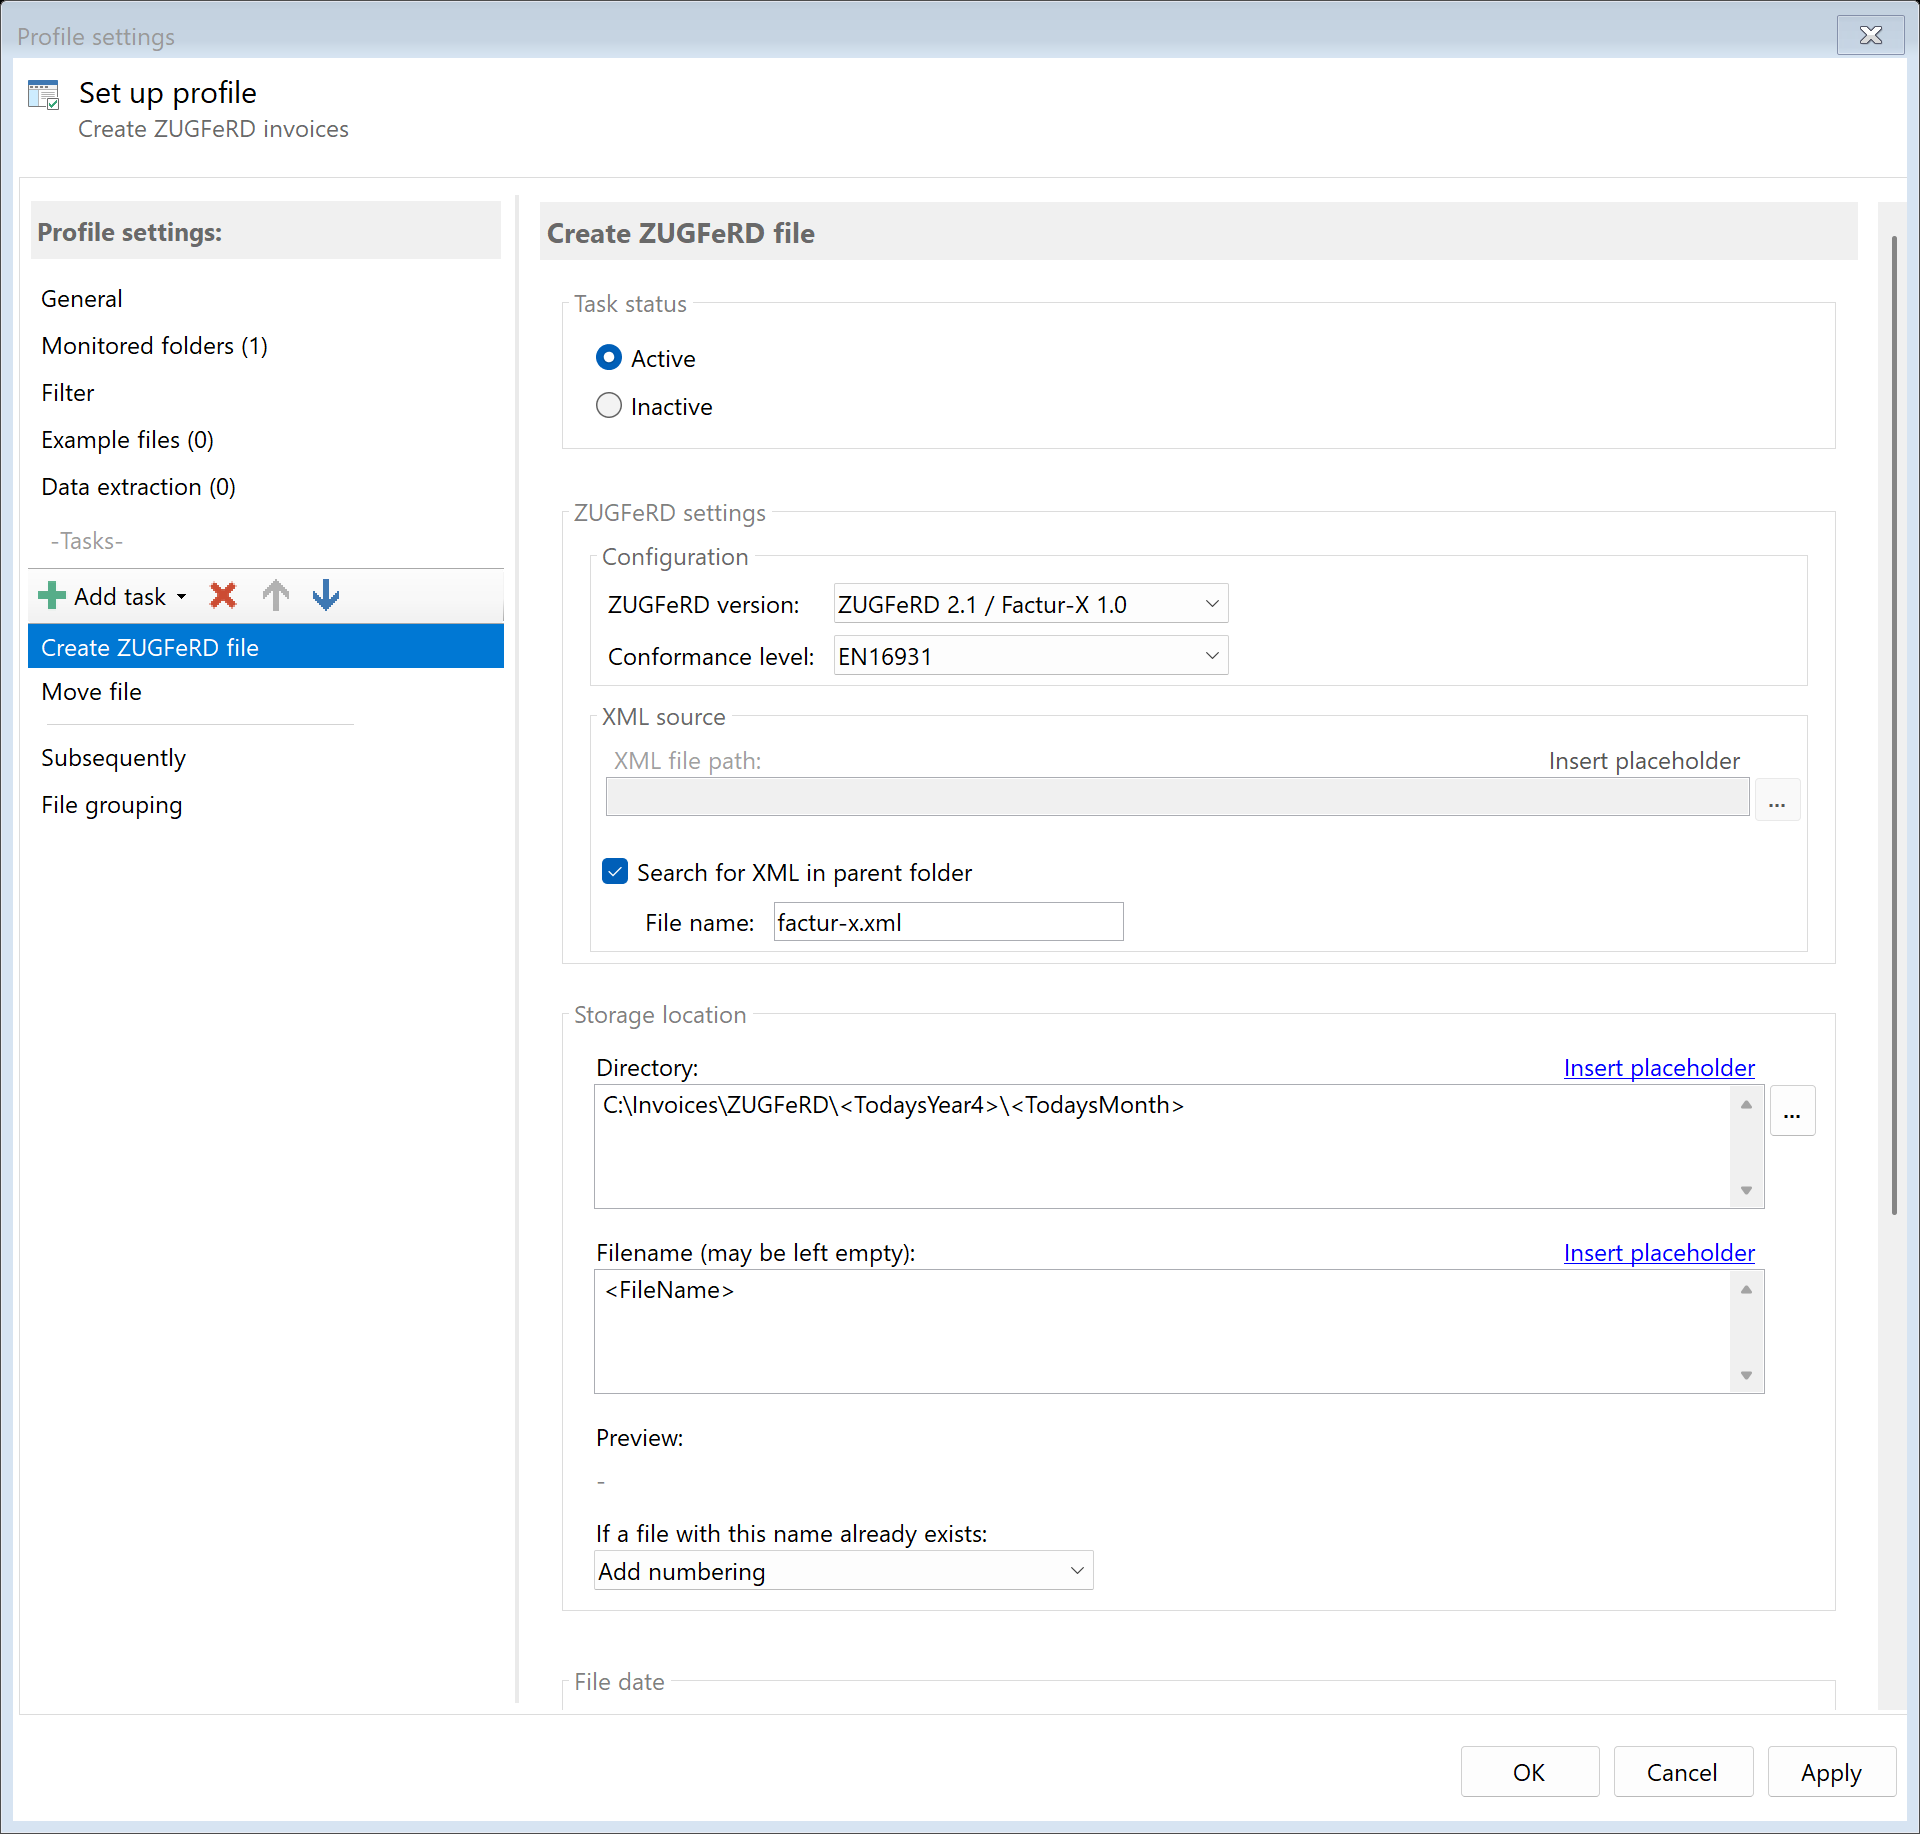
Task: Select the Inactive task status radio button
Action: point(609,405)
